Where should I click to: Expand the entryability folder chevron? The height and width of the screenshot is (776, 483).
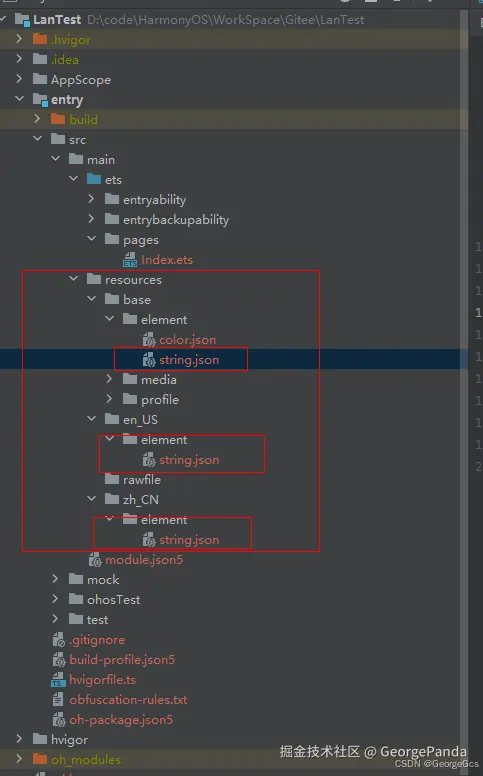click(x=92, y=198)
